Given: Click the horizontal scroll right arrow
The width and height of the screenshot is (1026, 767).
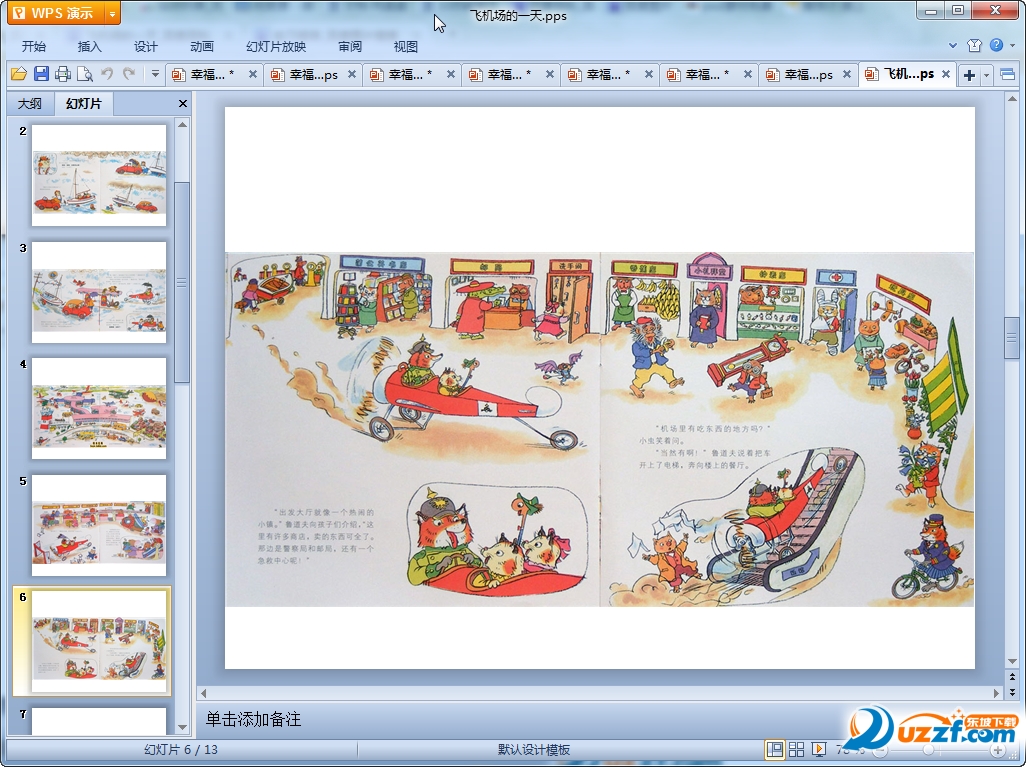Looking at the screenshot, I should (x=997, y=693).
